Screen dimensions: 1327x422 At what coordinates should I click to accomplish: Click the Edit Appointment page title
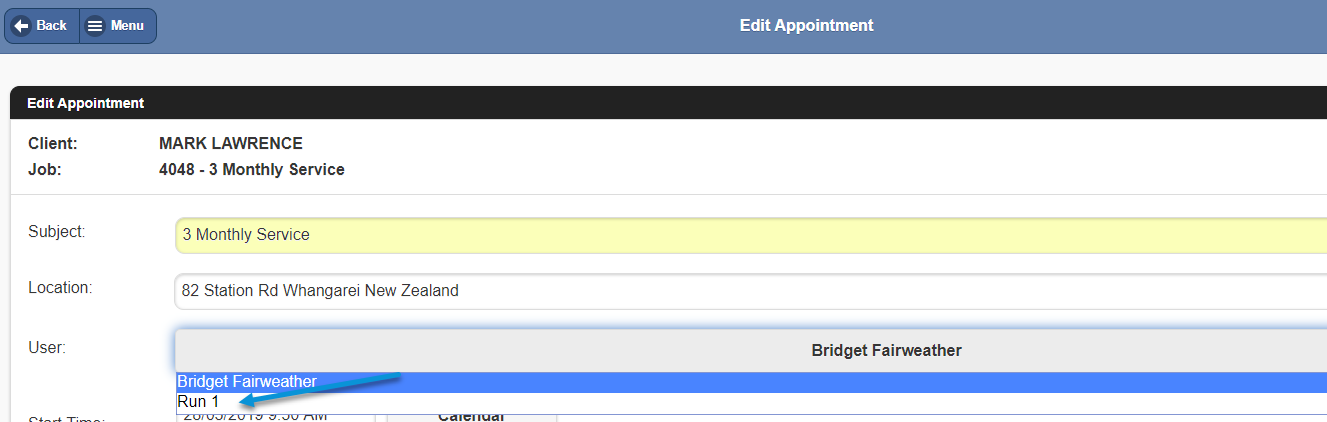click(x=806, y=26)
